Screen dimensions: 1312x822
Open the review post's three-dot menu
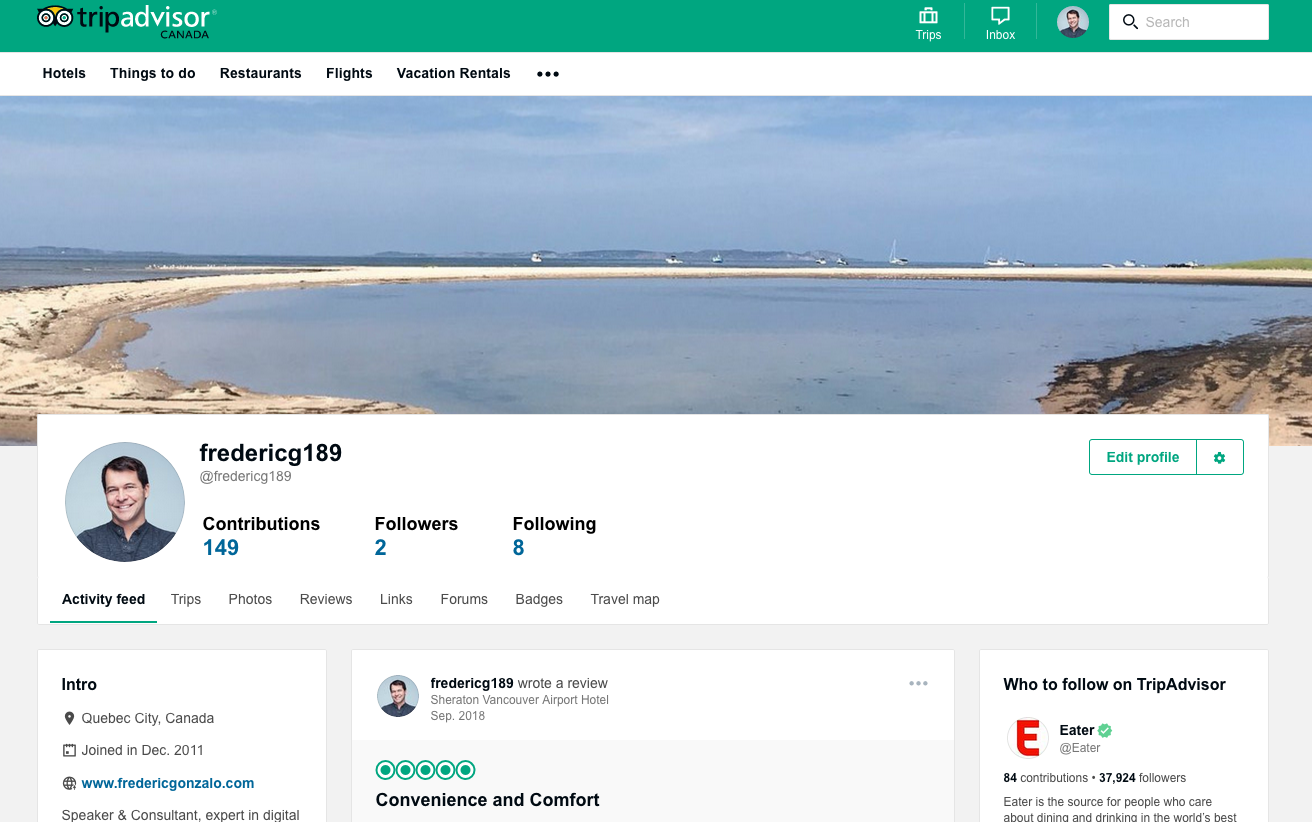[918, 683]
